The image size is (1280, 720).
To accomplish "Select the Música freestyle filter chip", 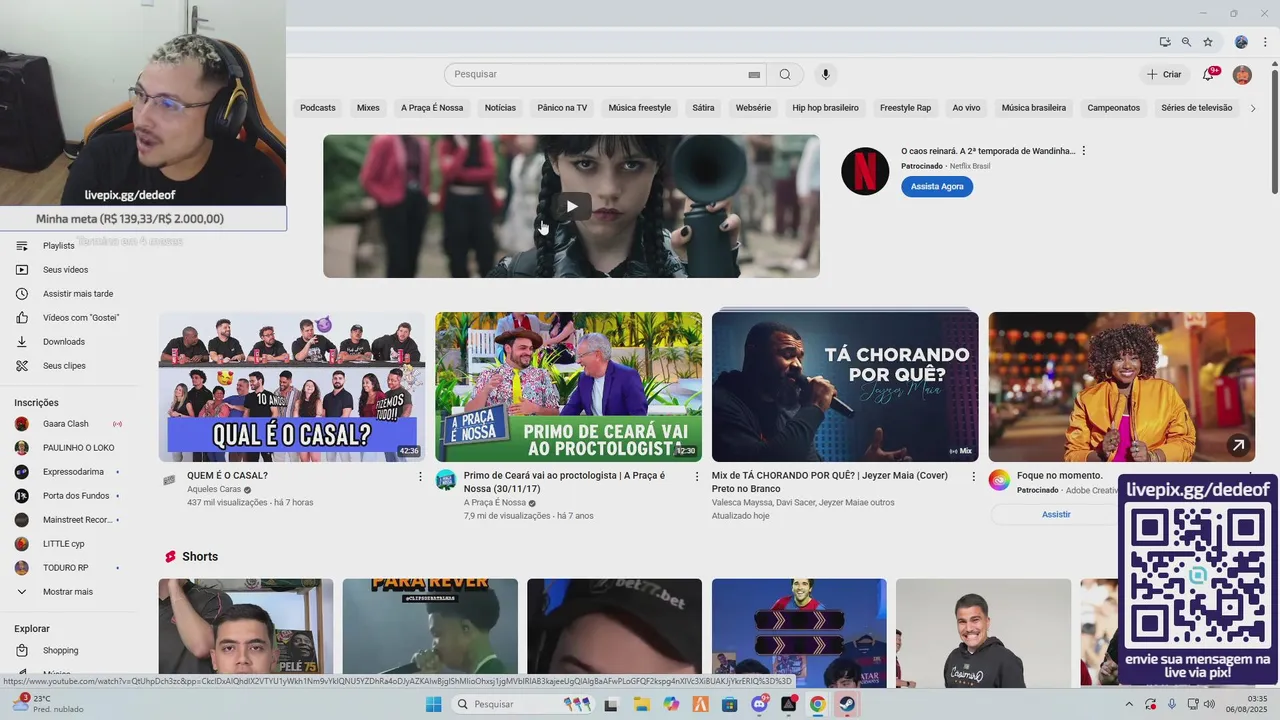I will 640,108.
